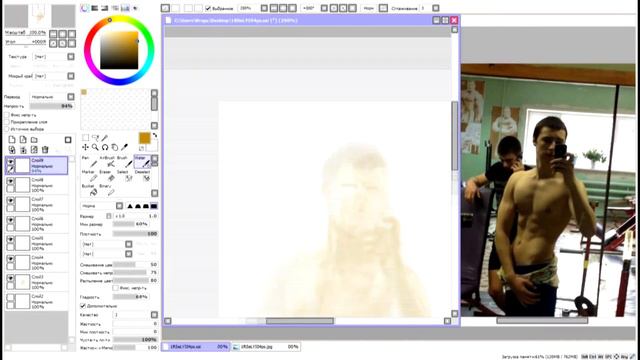640x360 pixels.
Task: Select the Eraser tool
Action: coord(108,176)
